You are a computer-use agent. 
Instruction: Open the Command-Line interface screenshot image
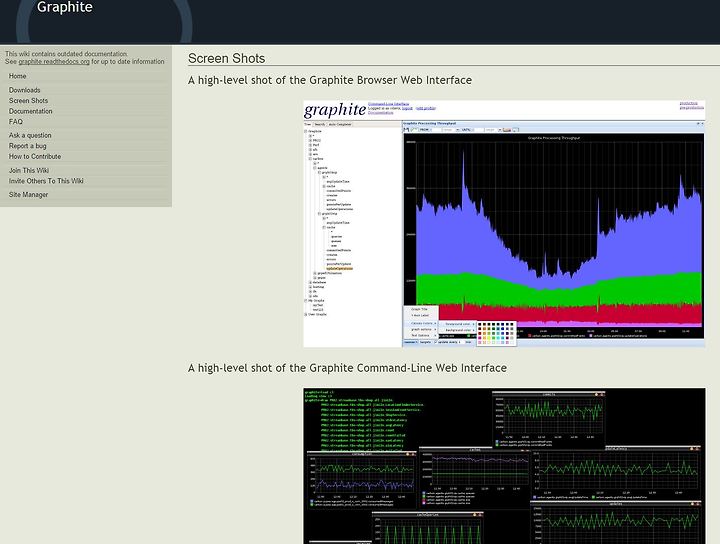click(504, 466)
